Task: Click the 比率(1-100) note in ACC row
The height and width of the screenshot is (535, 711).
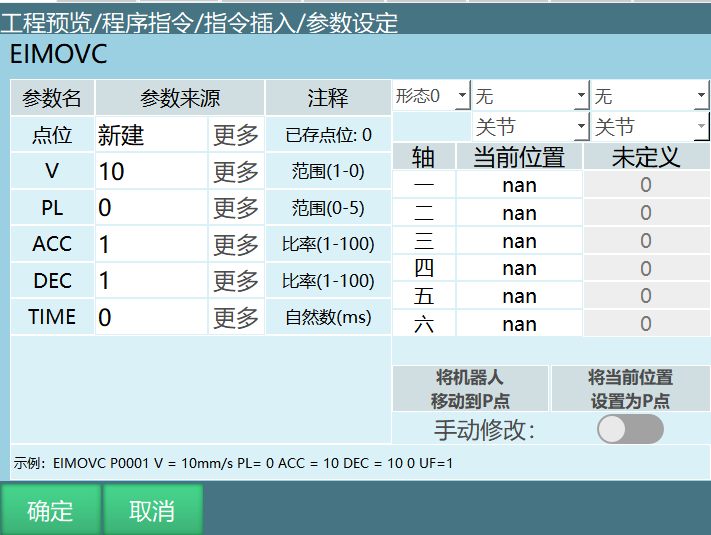Action: (x=328, y=244)
